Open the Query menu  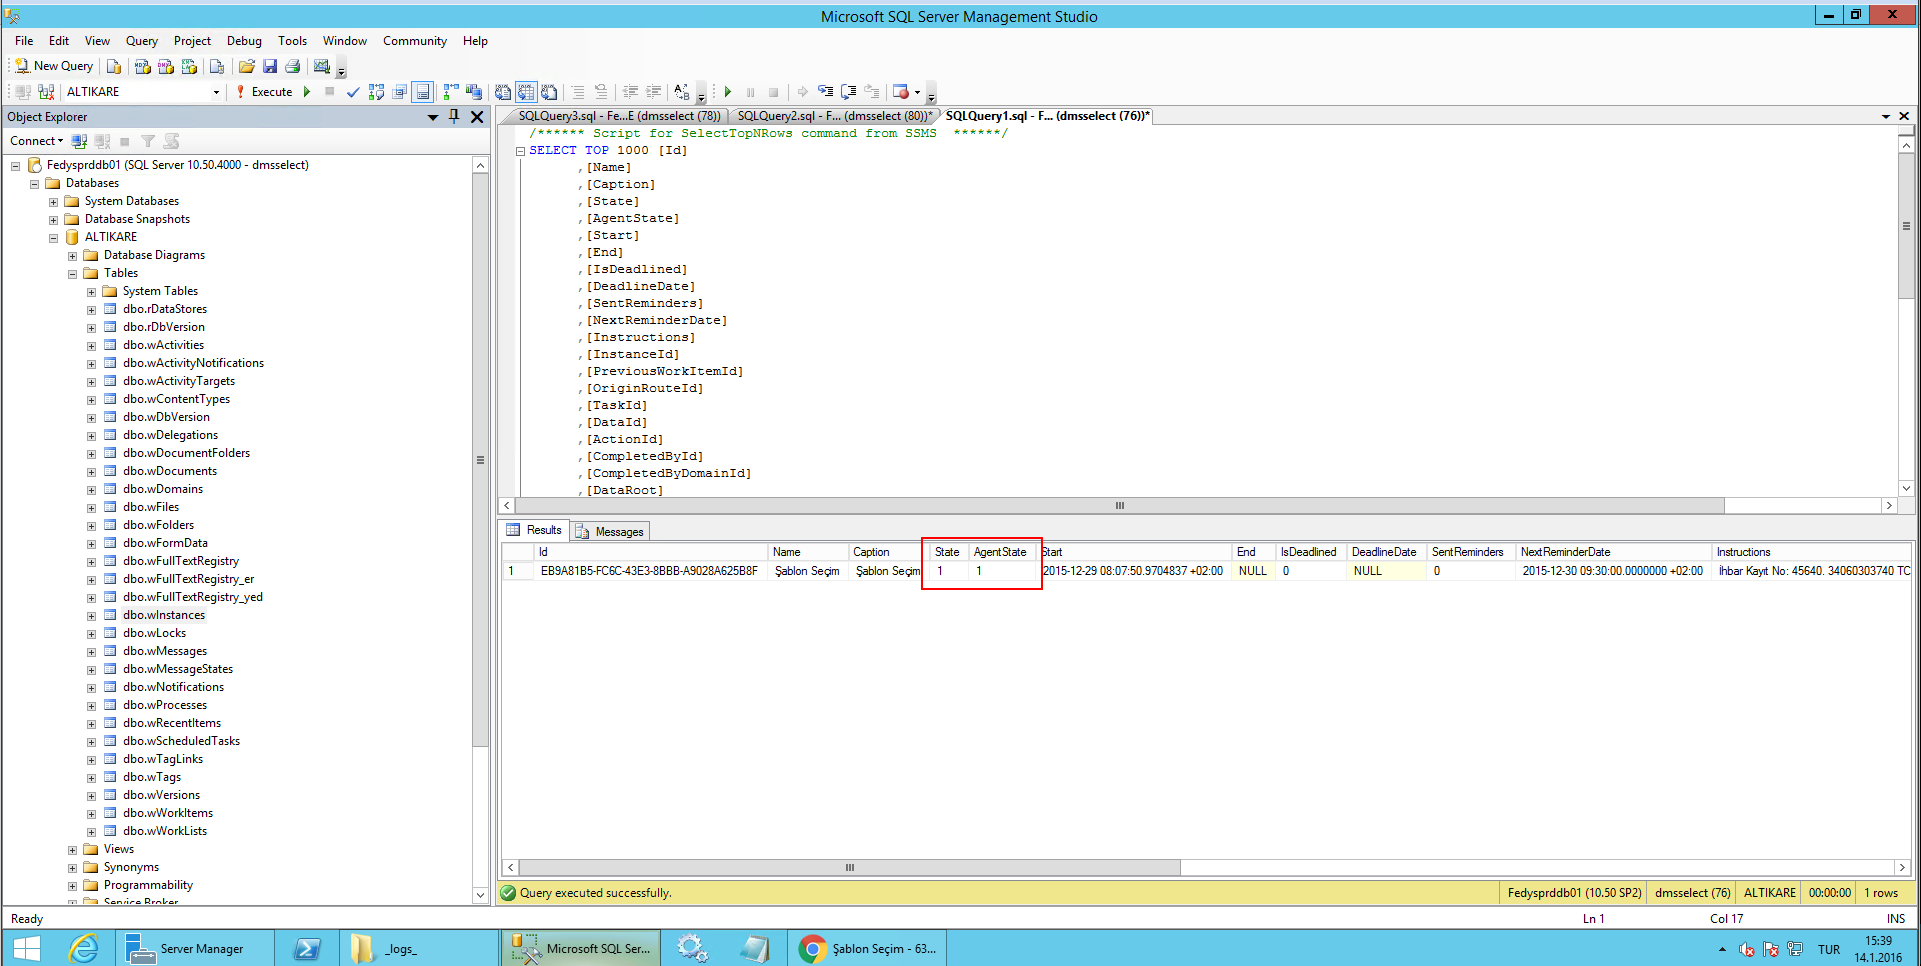141,41
